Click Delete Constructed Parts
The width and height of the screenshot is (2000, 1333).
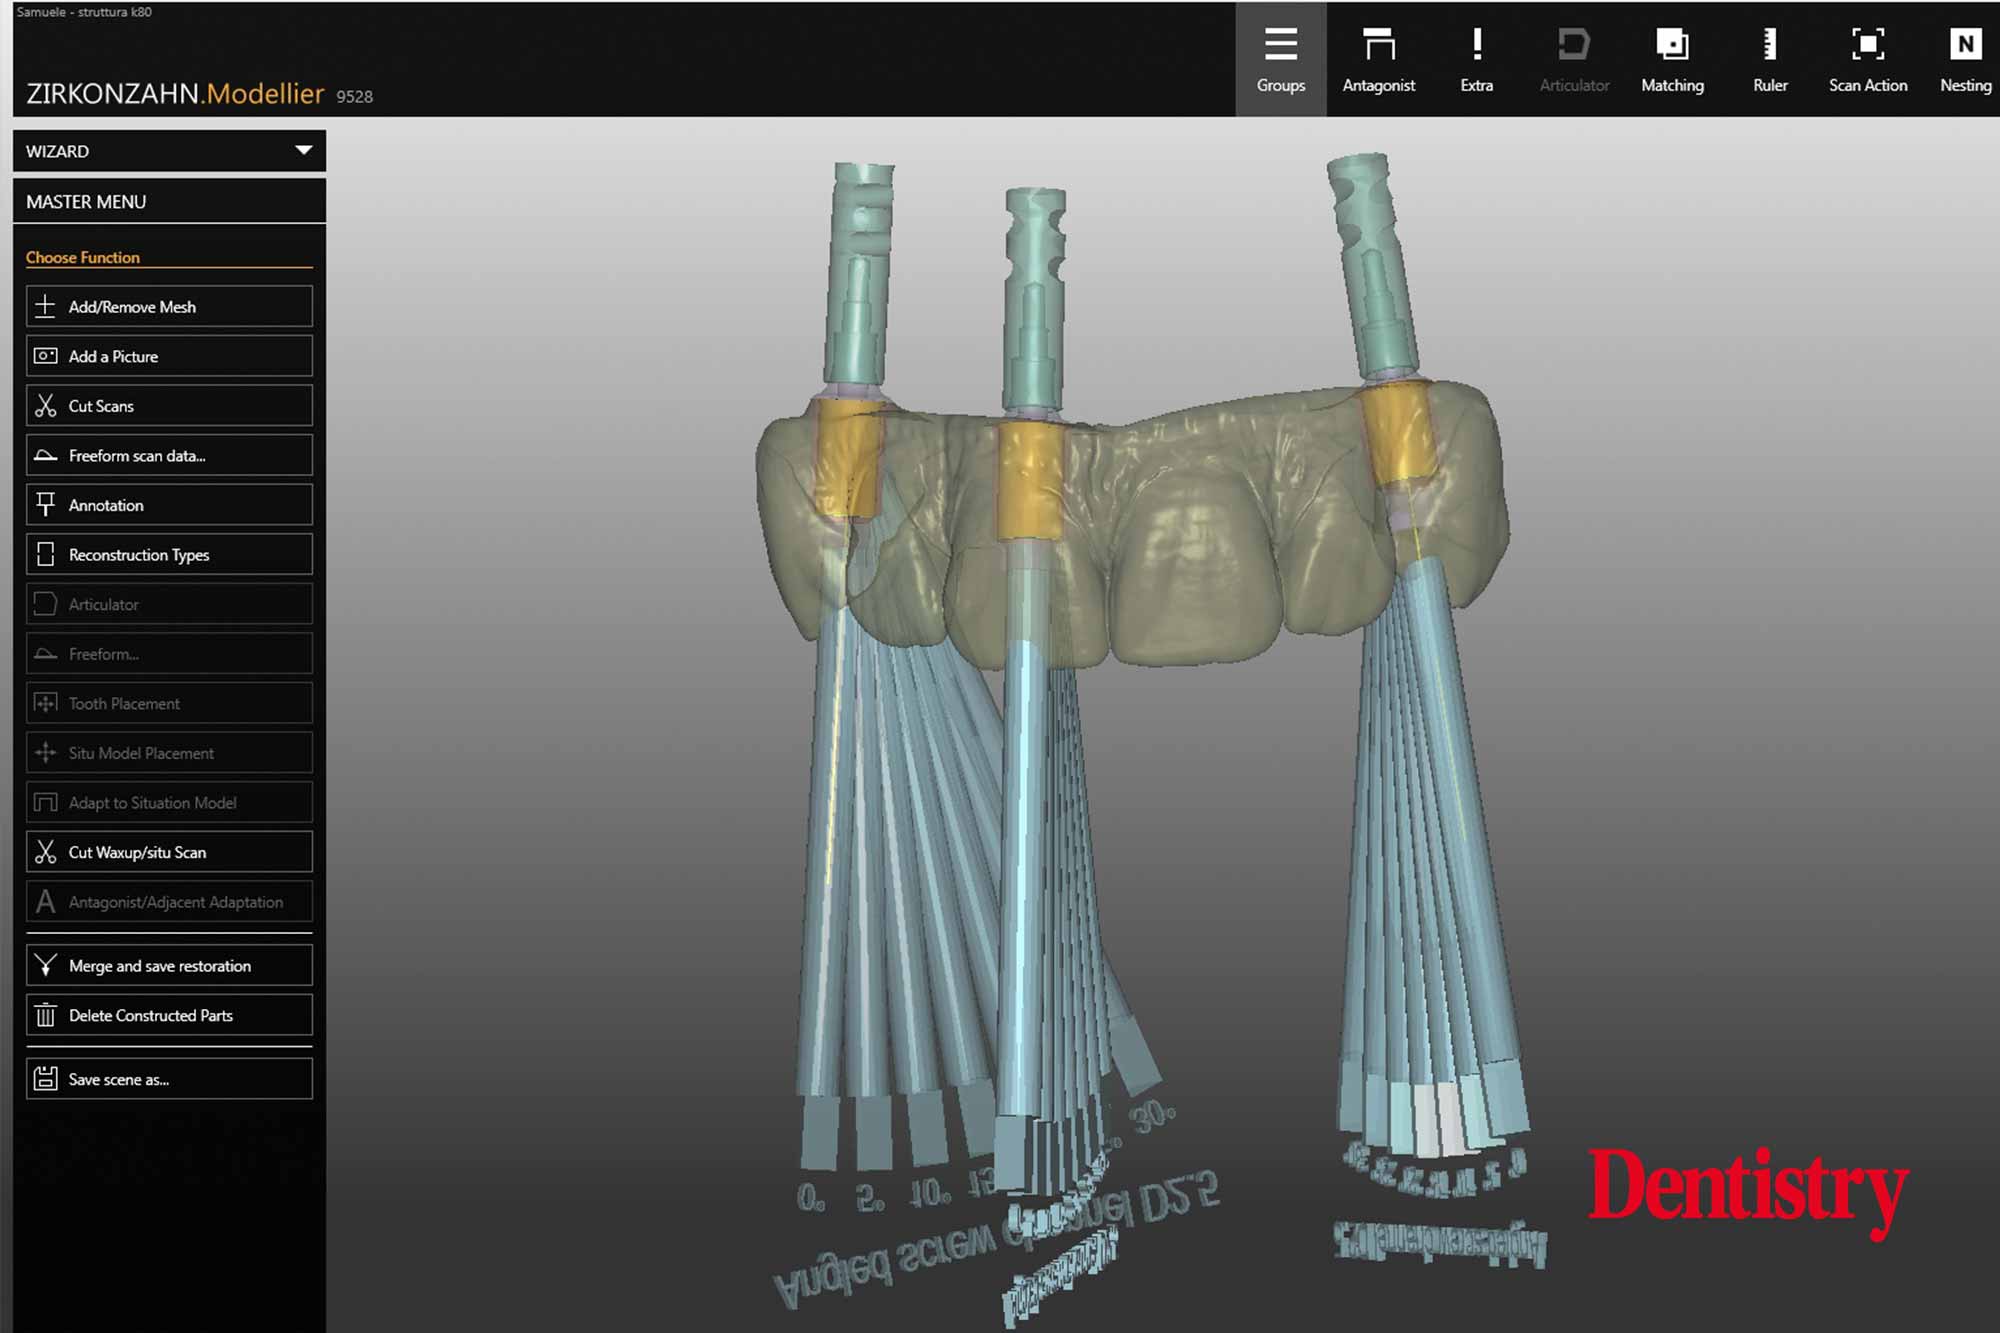tap(169, 1015)
